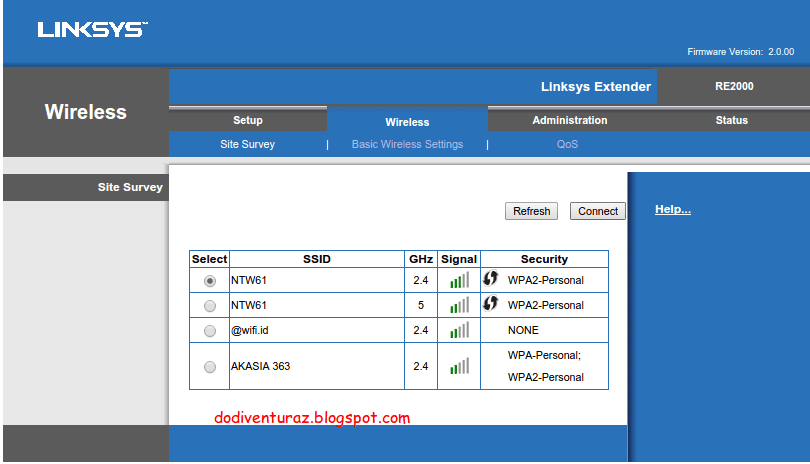Click the AKASIA 363 SSID text
810x464 pixels.
pyautogui.click(x=260, y=366)
